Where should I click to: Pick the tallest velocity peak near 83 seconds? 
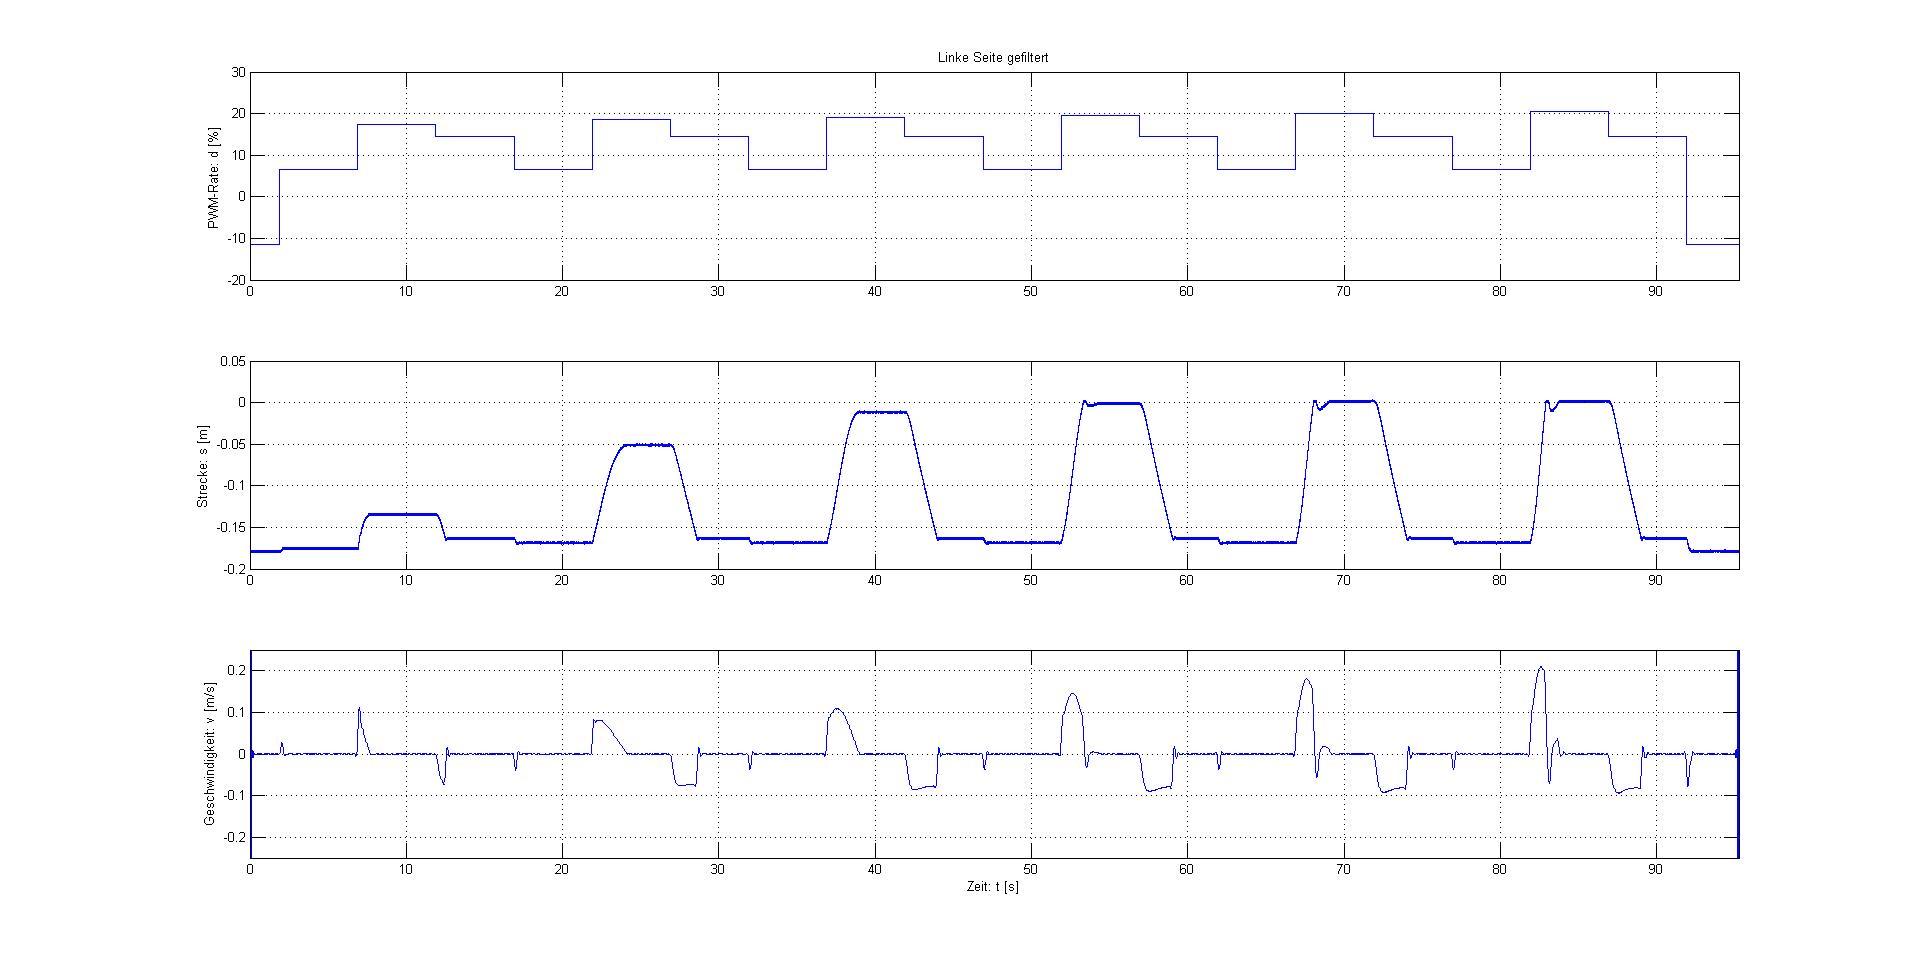(x=1541, y=668)
